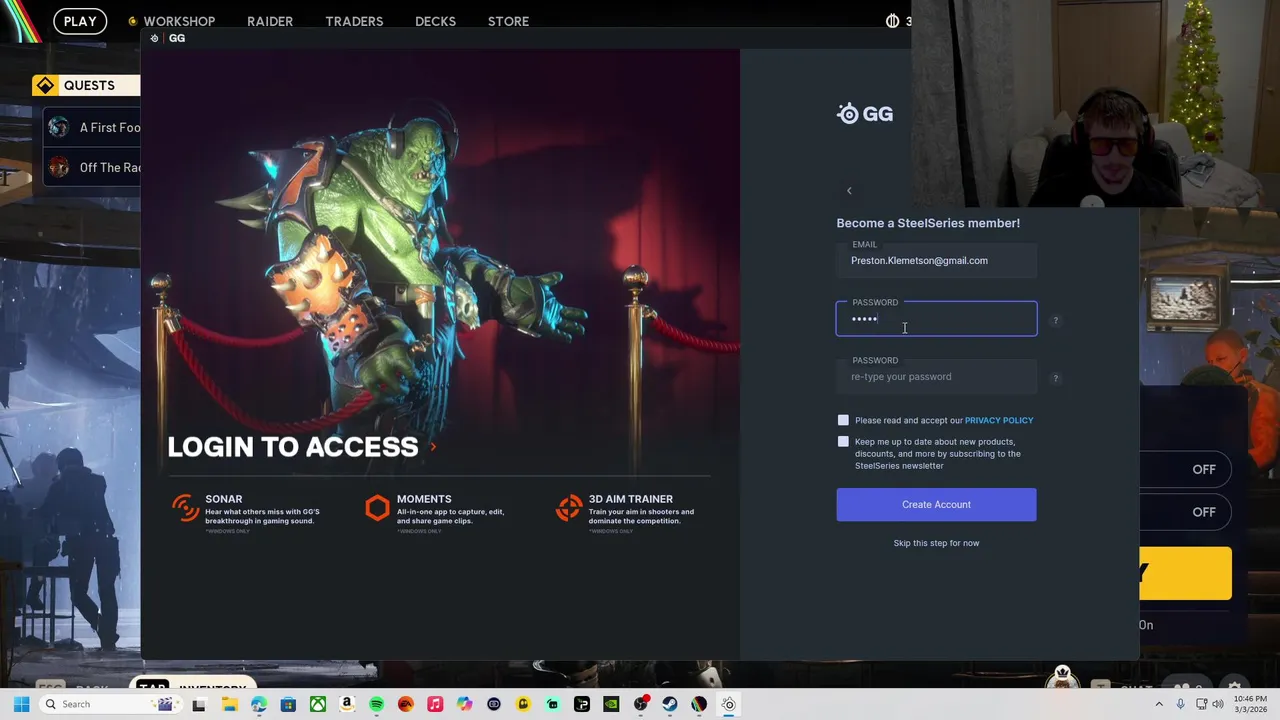Open Apple Music from the taskbar

pyautogui.click(x=435, y=704)
